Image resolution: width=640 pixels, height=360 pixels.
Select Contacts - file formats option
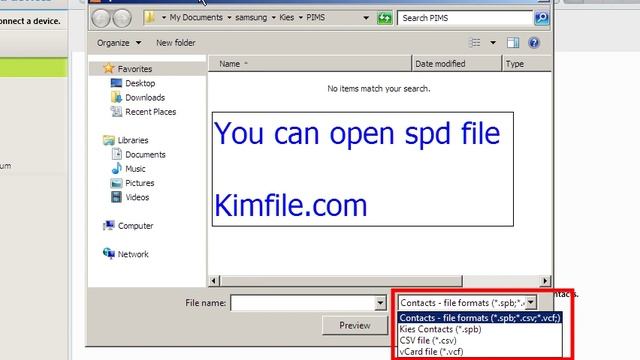(x=480, y=318)
